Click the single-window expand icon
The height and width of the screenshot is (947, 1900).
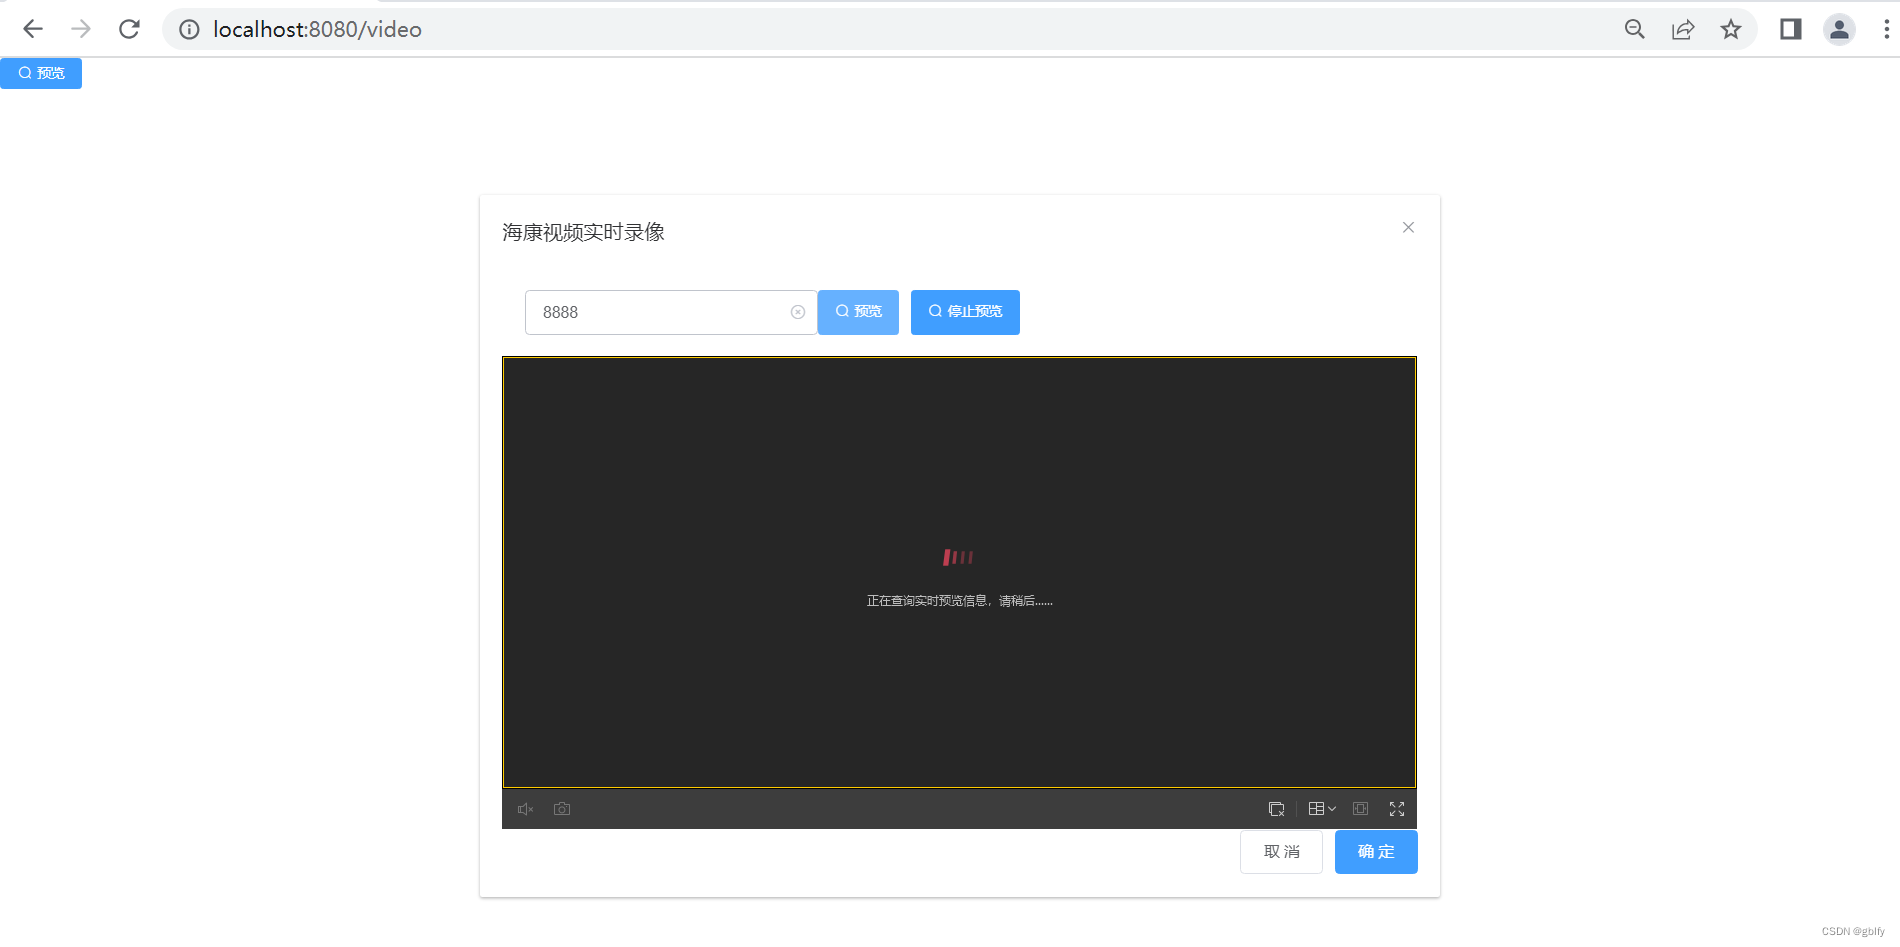click(x=1360, y=809)
